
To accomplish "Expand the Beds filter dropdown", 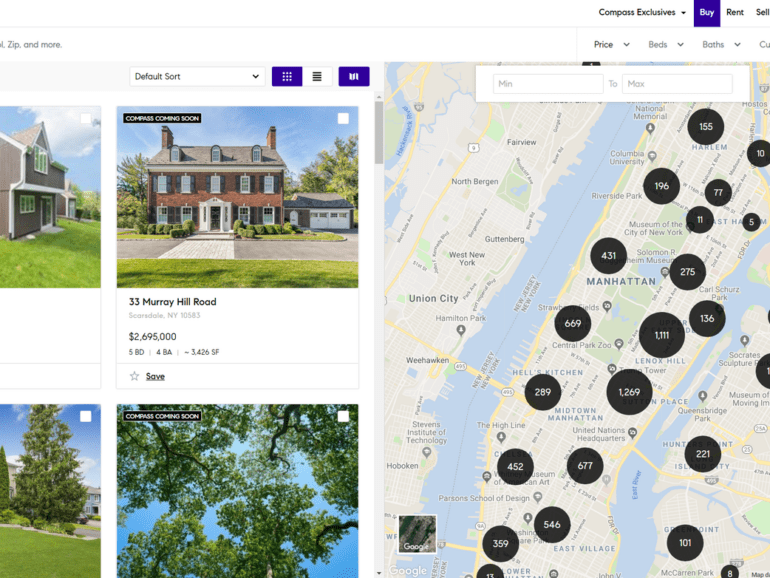I will coord(666,45).
